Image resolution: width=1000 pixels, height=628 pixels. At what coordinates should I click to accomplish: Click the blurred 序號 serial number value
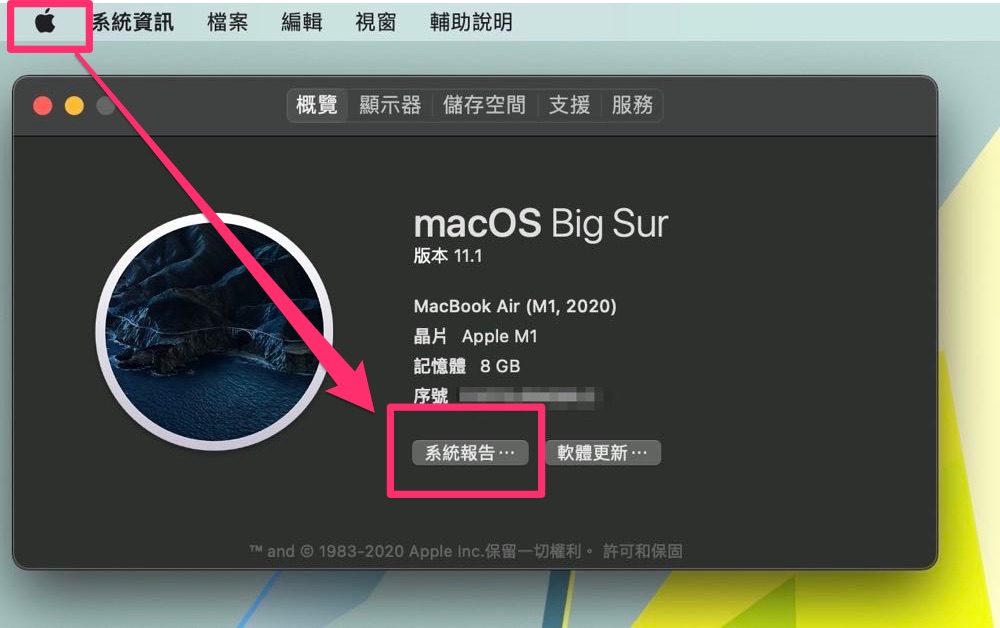click(527, 397)
